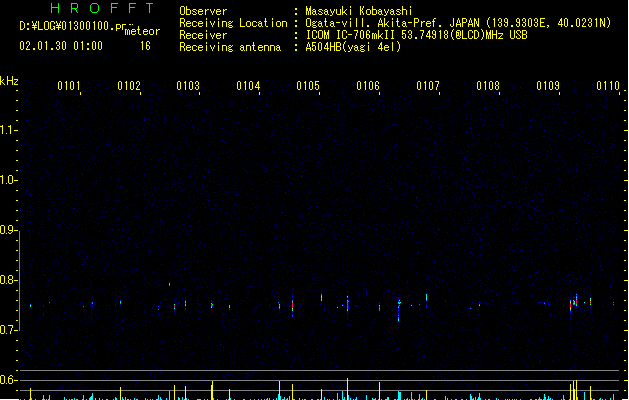
Task: Click the meteor count value 16
Action: point(145,46)
